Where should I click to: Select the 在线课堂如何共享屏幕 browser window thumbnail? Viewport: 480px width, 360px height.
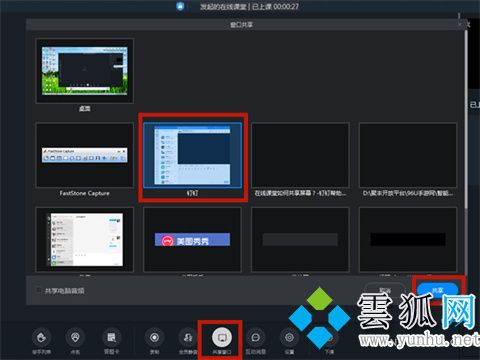pos(300,155)
